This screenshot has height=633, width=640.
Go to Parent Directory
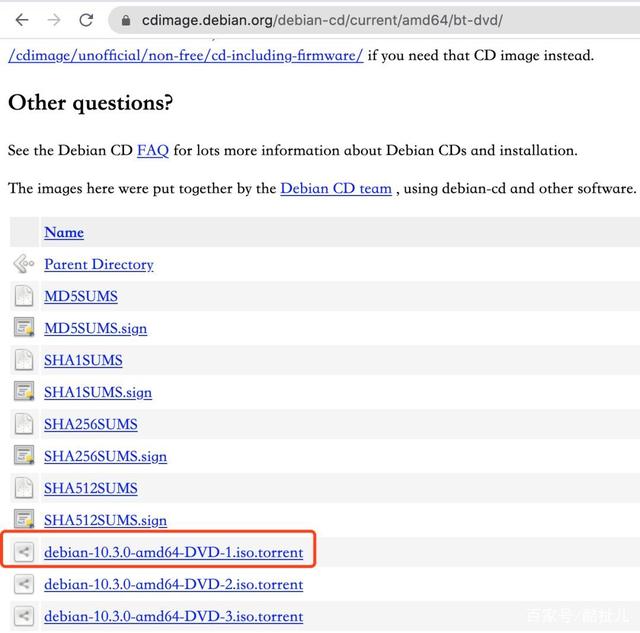pyautogui.click(x=99, y=264)
